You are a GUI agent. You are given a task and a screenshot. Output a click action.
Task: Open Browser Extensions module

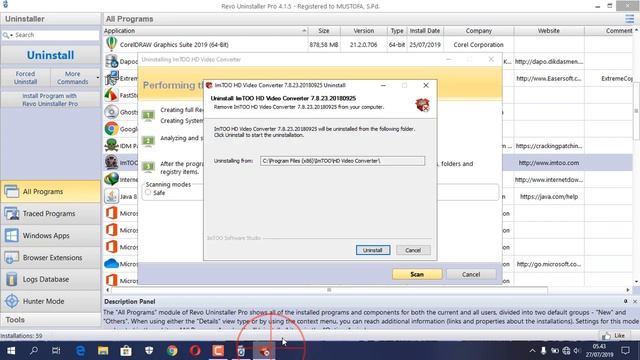(50, 258)
